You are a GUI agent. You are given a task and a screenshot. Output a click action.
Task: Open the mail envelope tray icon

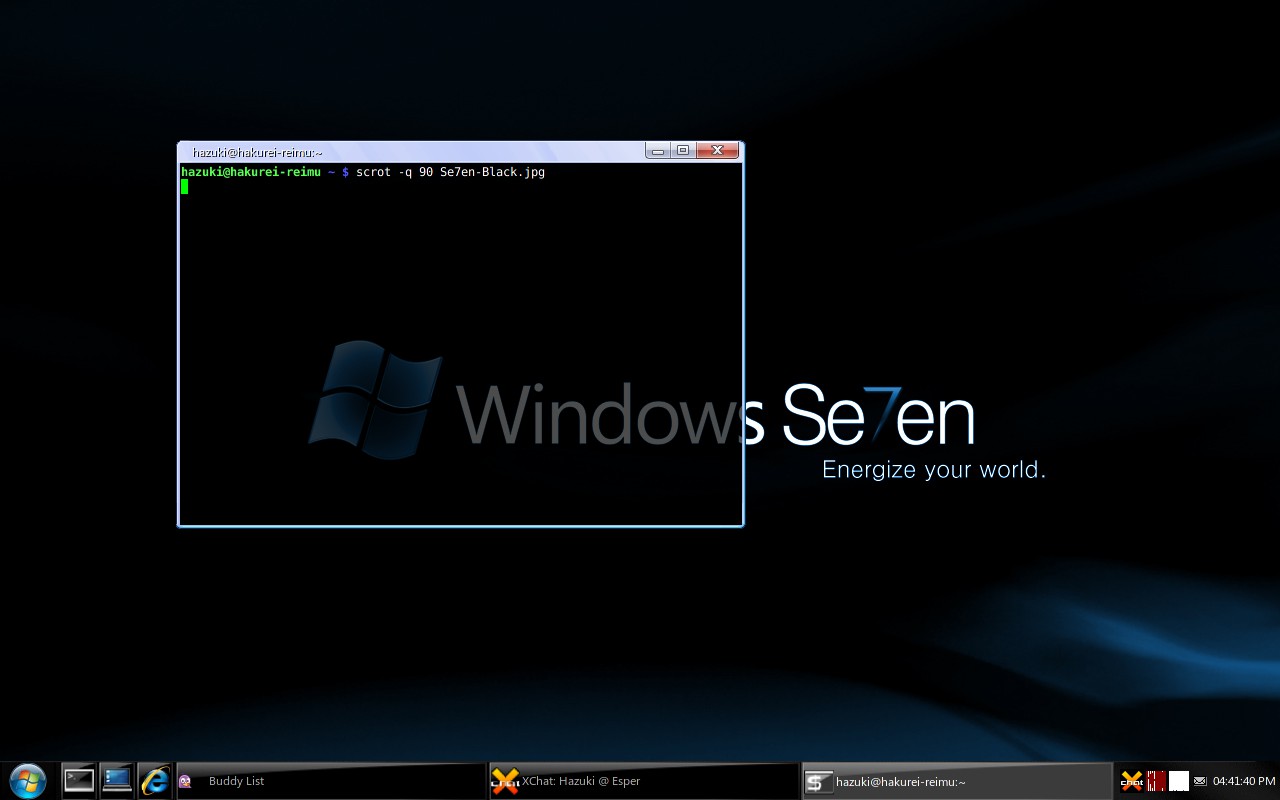(x=1200, y=781)
